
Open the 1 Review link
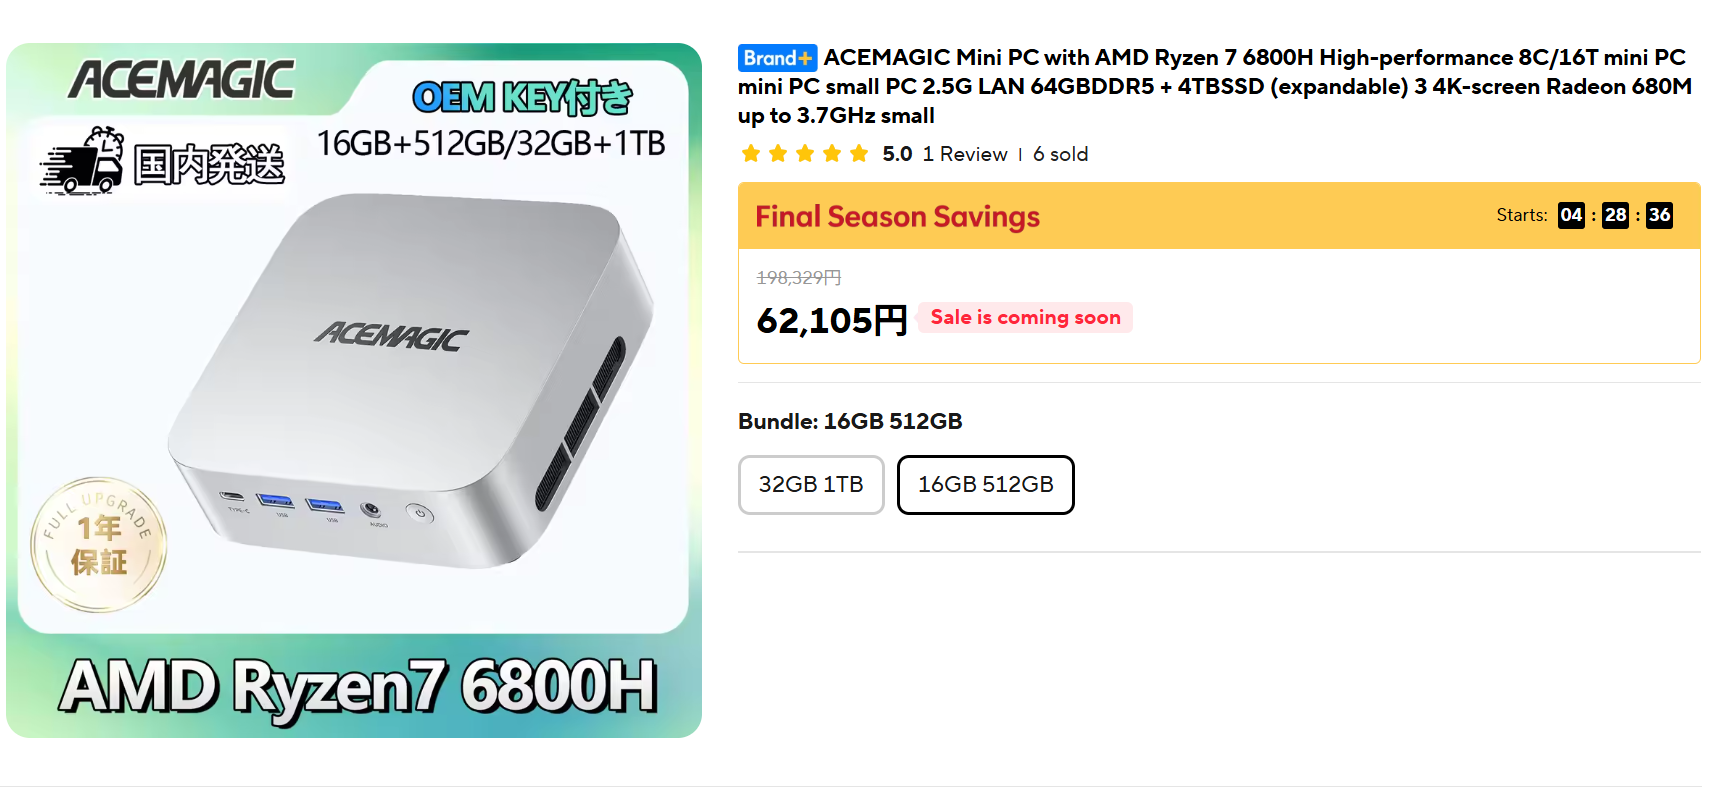(964, 154)
